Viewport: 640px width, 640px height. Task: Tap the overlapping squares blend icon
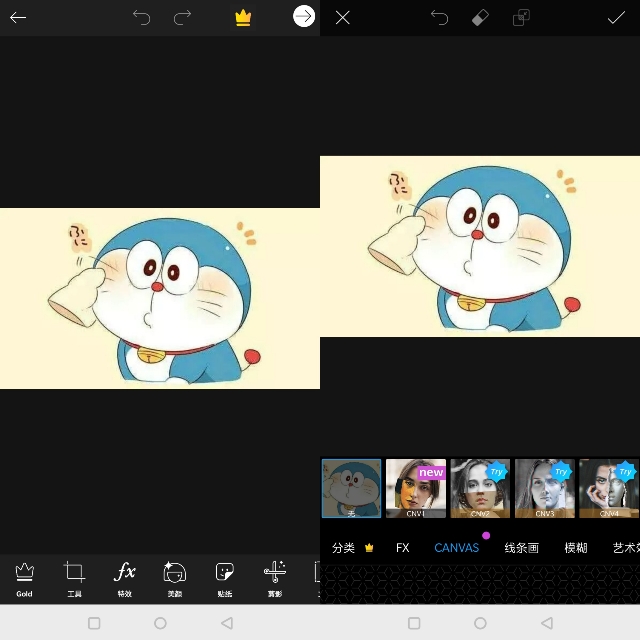[521, 18]
